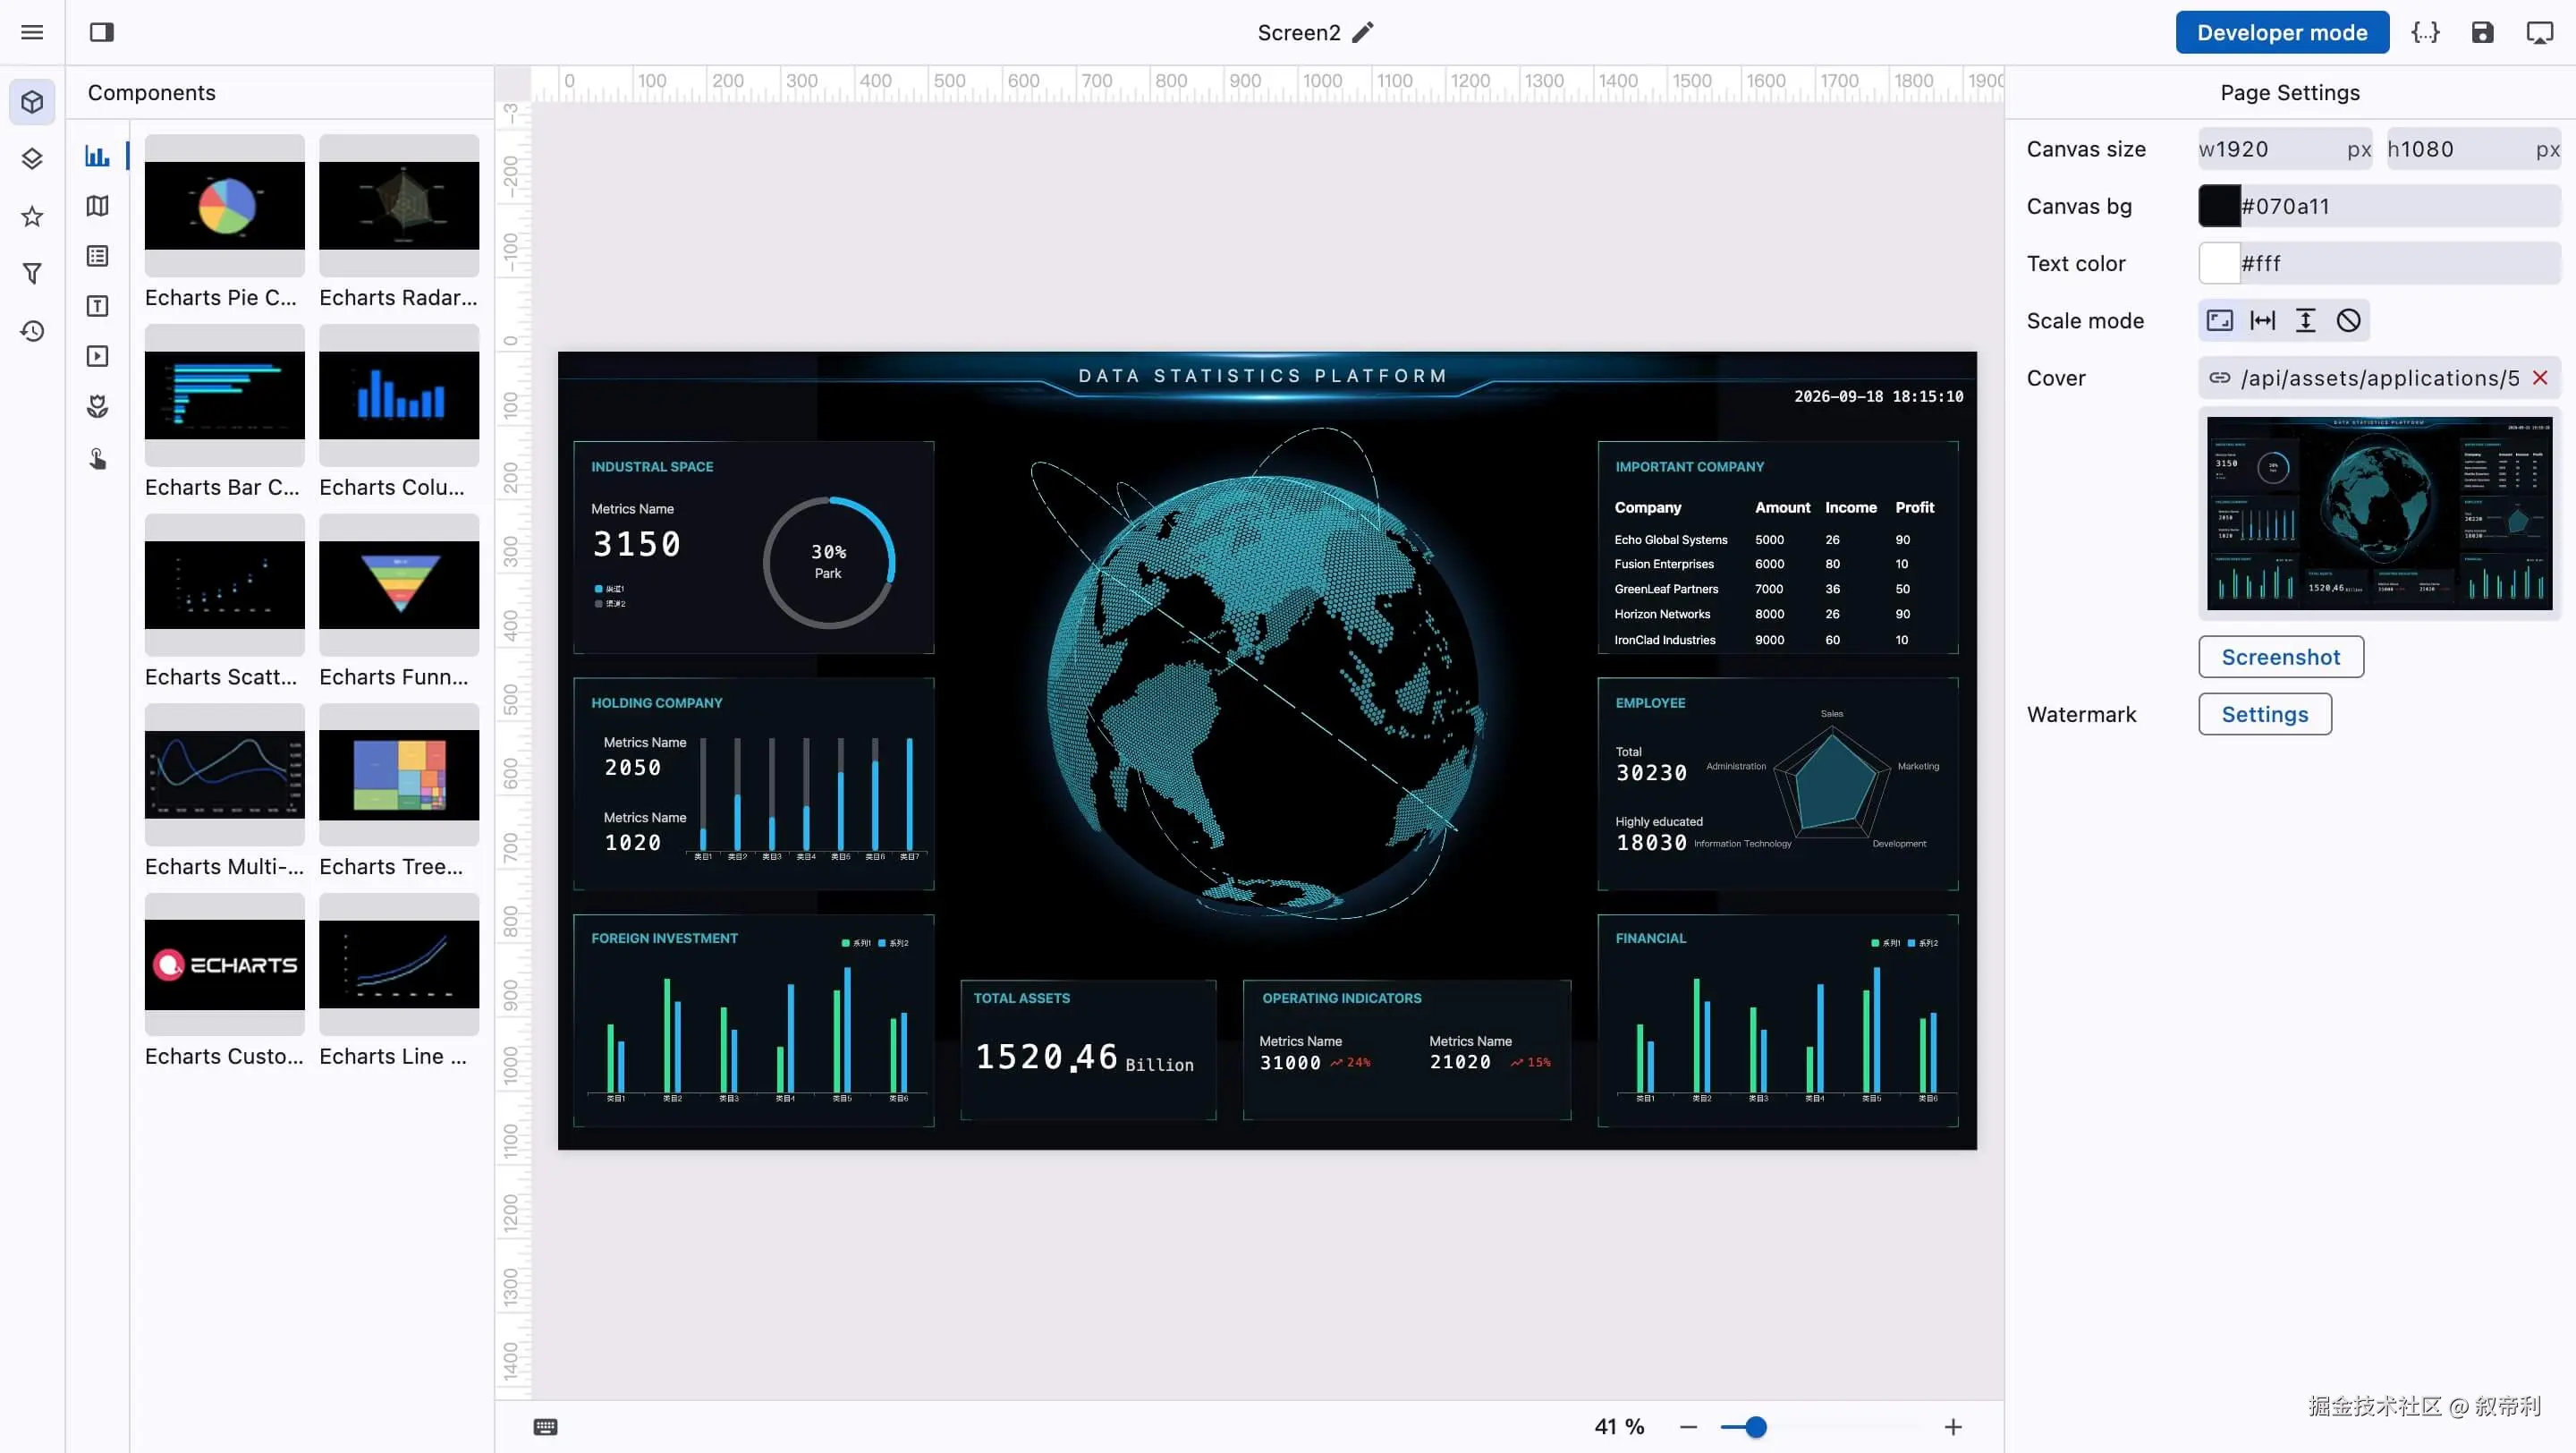Choose the no-scale mode icon
Image resolution: width=2576 pixels, height=1453 pixels.
[x=2348, y=321]
